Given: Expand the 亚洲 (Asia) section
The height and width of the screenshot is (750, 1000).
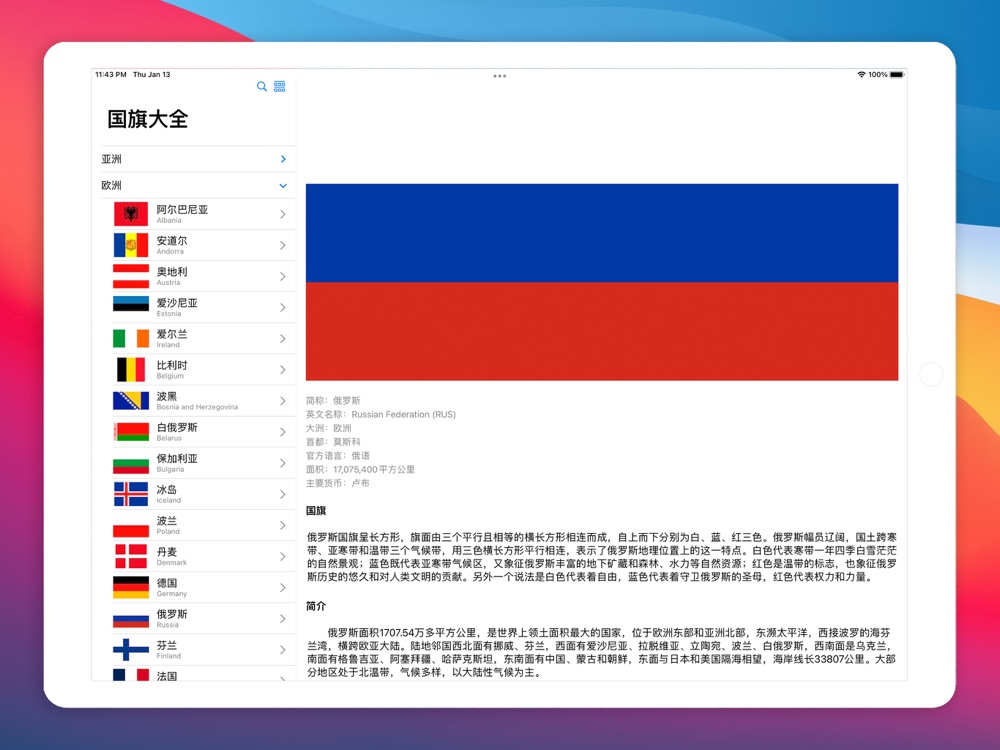Looking at the screenshot, I should 198,159.
